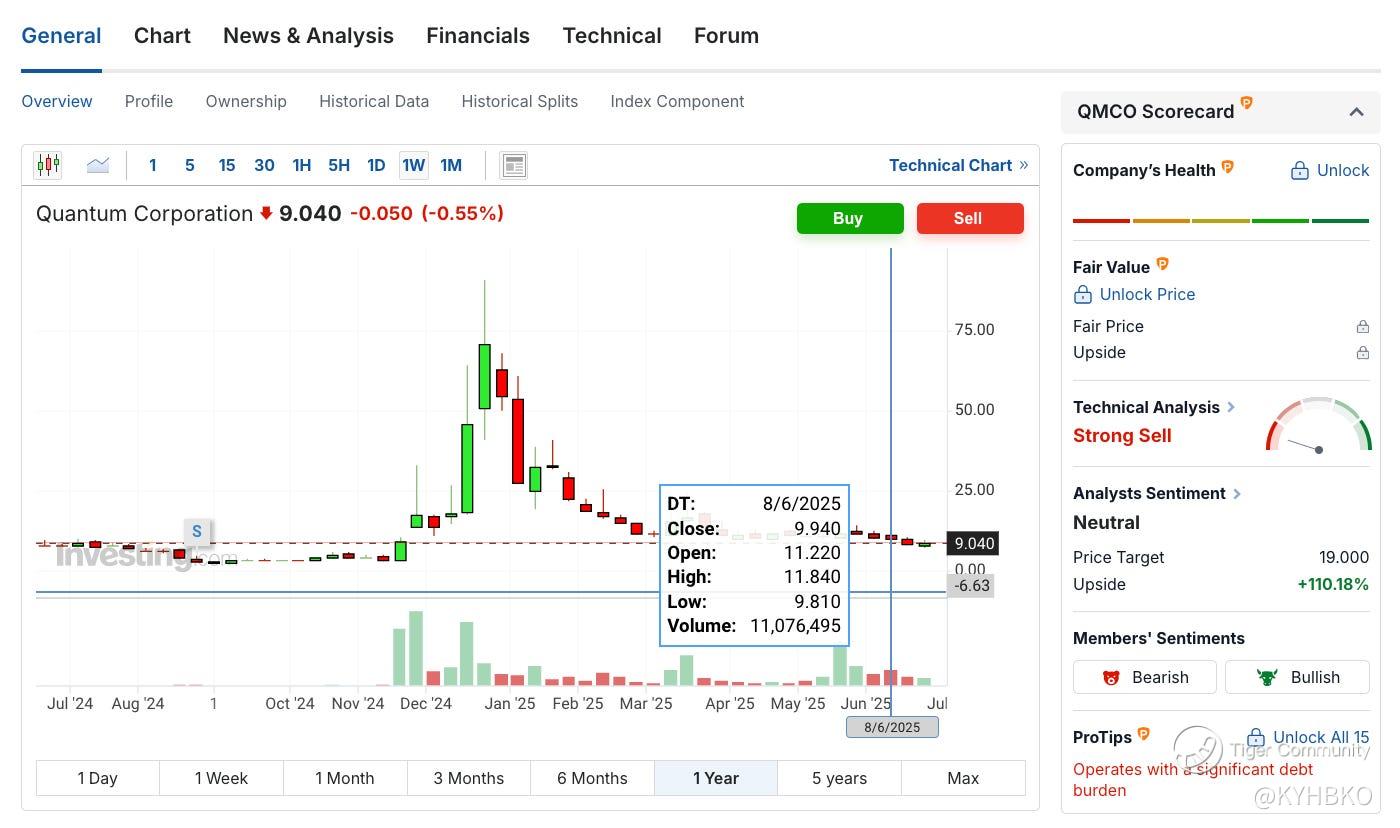Click the lock icon beside Upside in Fair Value

[1362, 353]
